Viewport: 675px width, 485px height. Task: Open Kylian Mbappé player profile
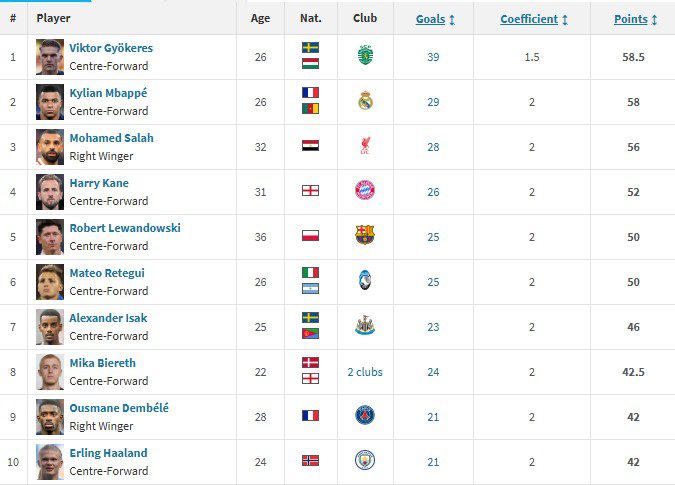pos(108,93)
